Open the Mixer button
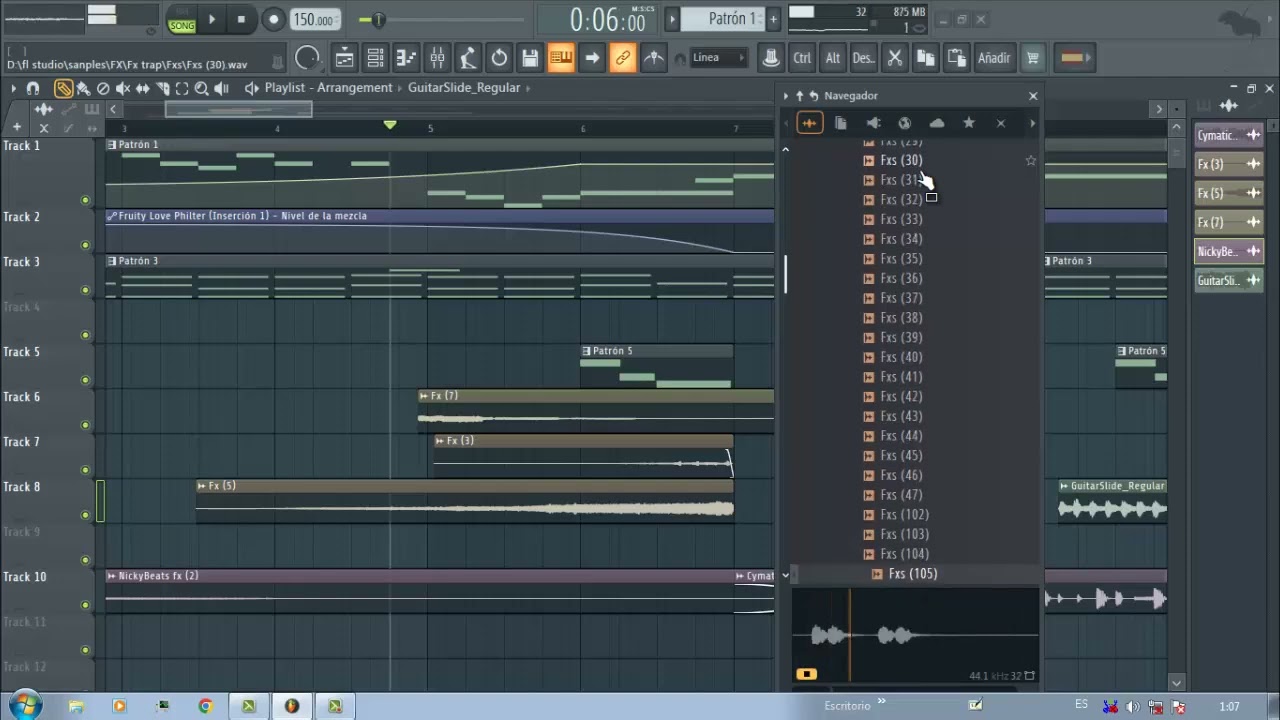The width and height of the screenshot is (1280, 720). (x=437, y=58)
